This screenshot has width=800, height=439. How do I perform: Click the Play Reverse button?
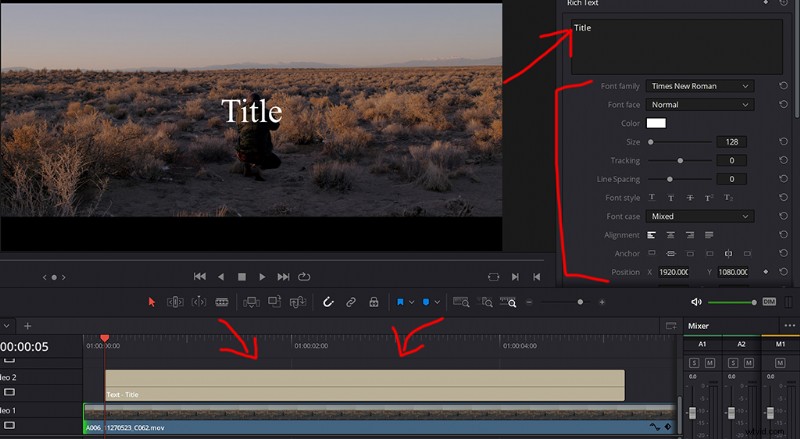pyautogui.click(x=221, y=277)
